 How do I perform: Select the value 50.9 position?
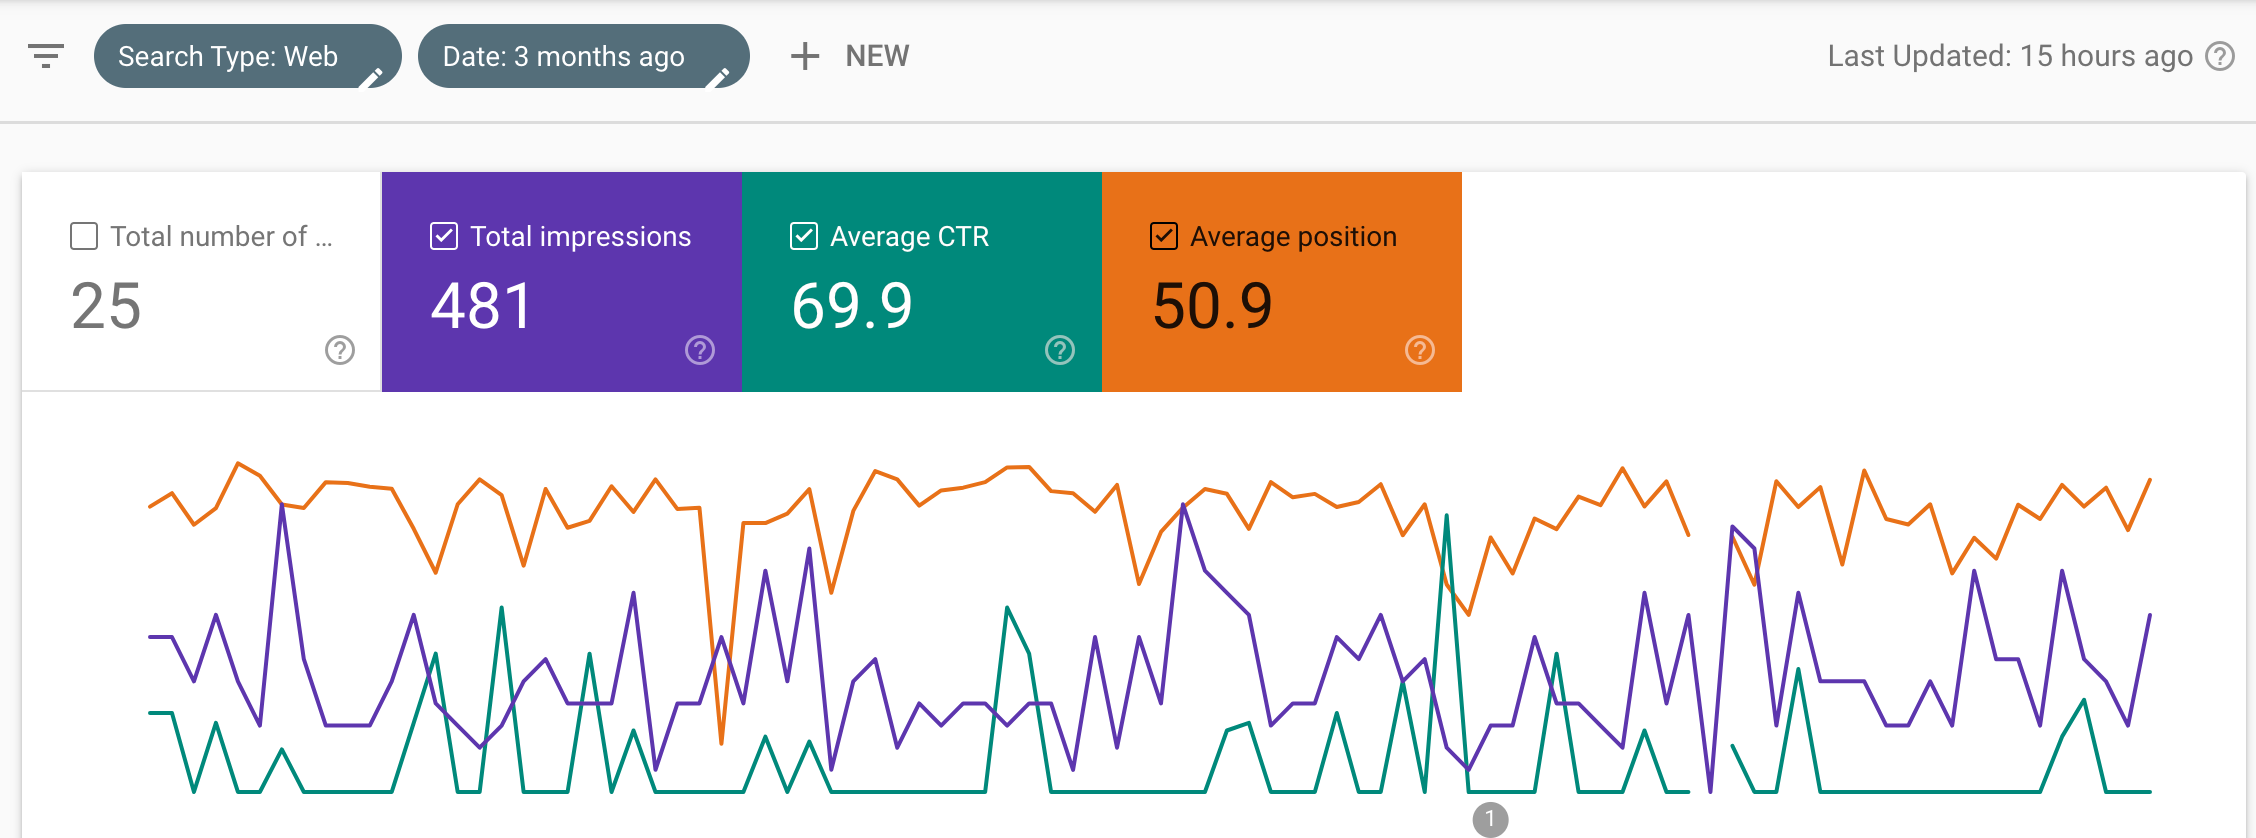pyautogui.click(x=1212, y=306)
